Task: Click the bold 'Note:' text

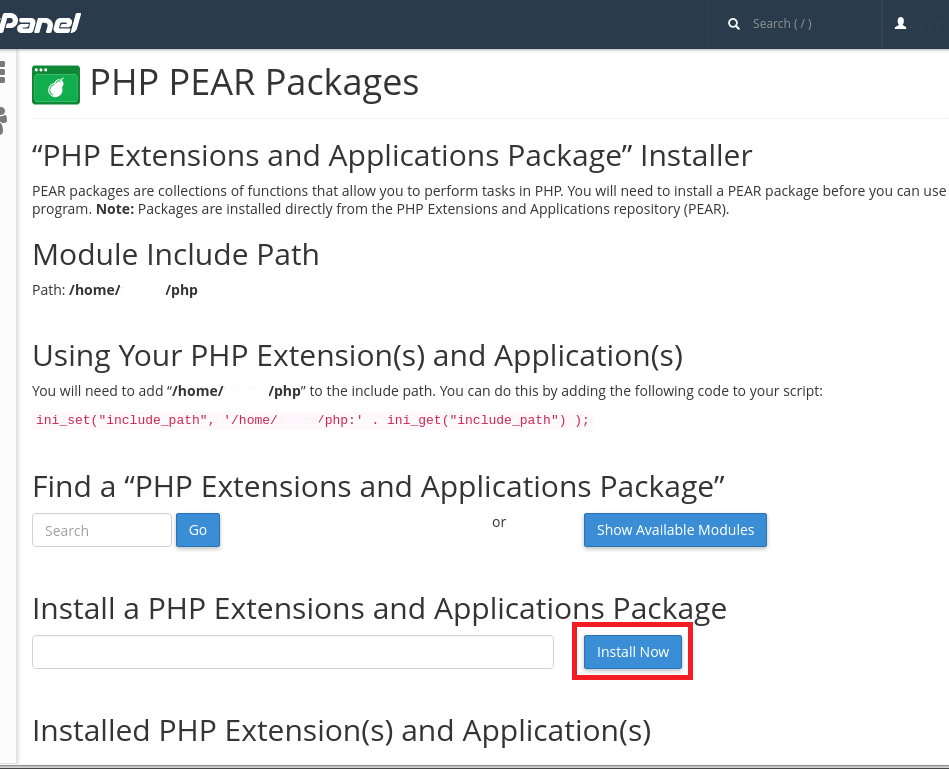Action: point(115,209)
